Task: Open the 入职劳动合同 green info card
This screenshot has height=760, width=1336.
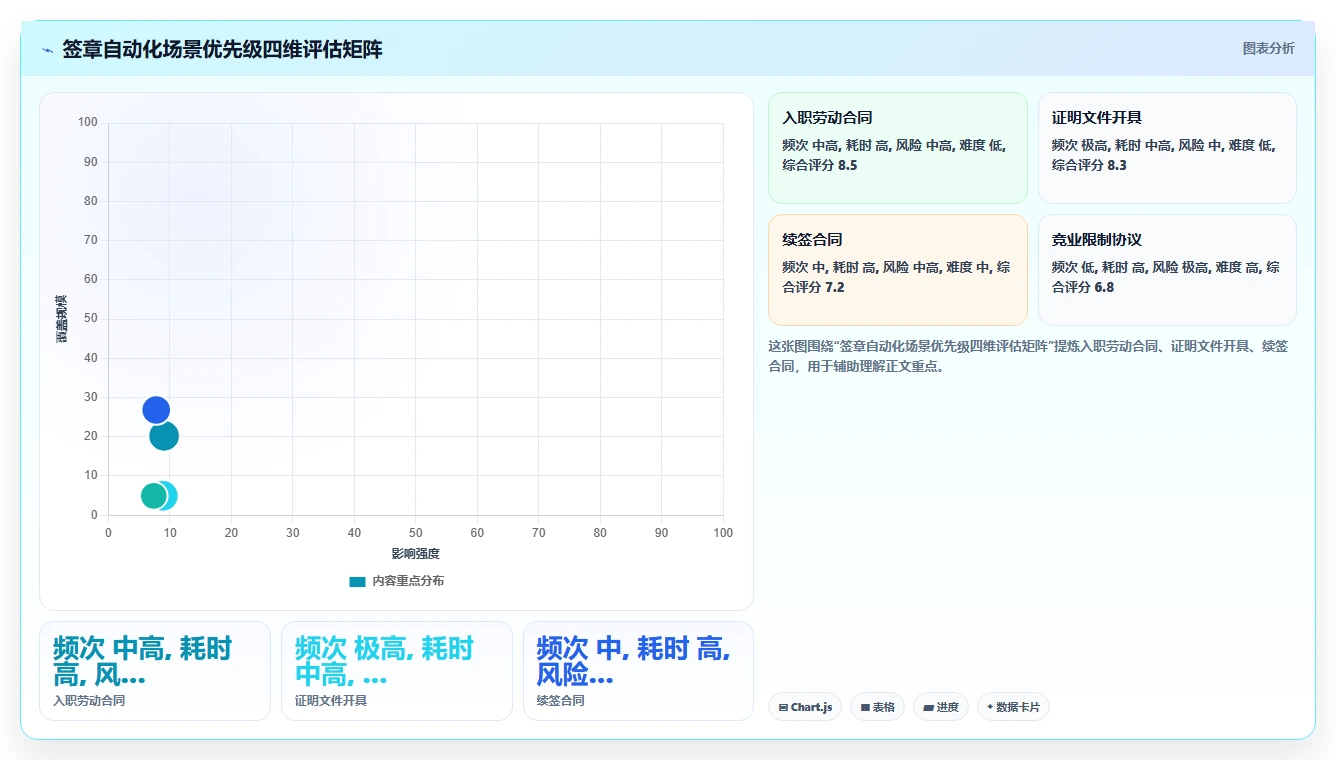Action: (x=898, y=148)
